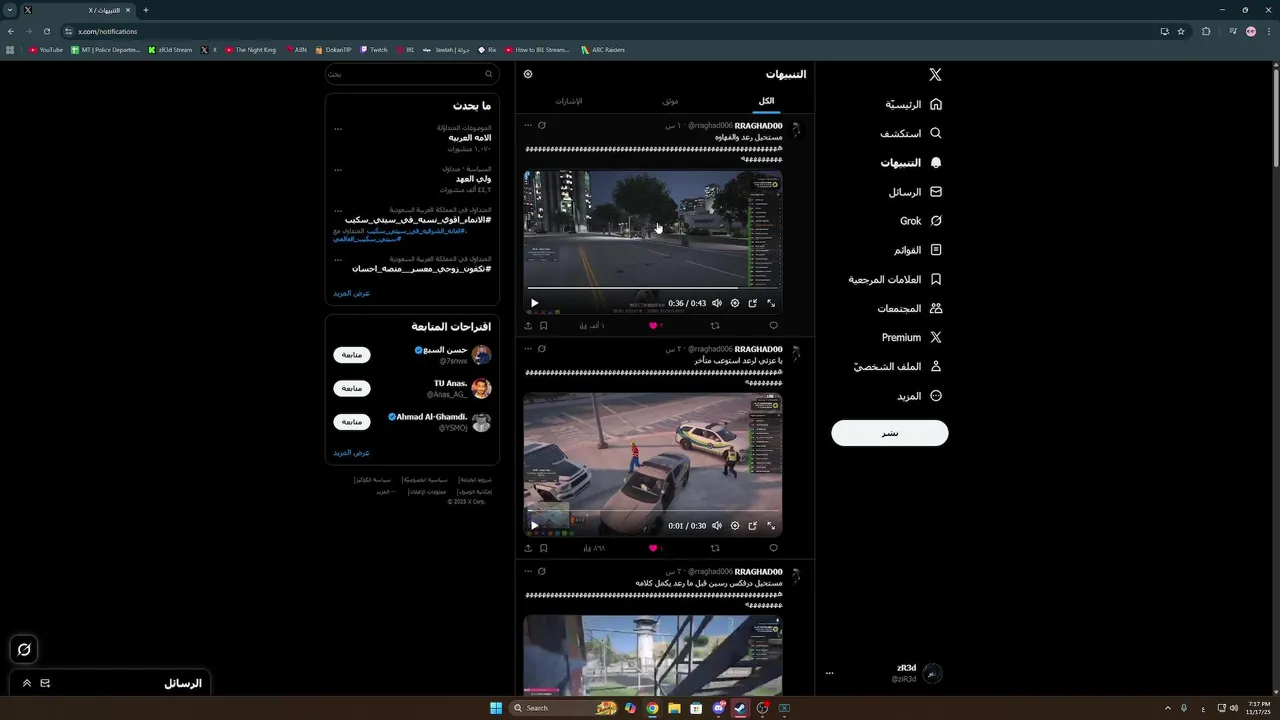
Task: Seek on the 0:36 video progress bar
Action: (x=653, y=288)
